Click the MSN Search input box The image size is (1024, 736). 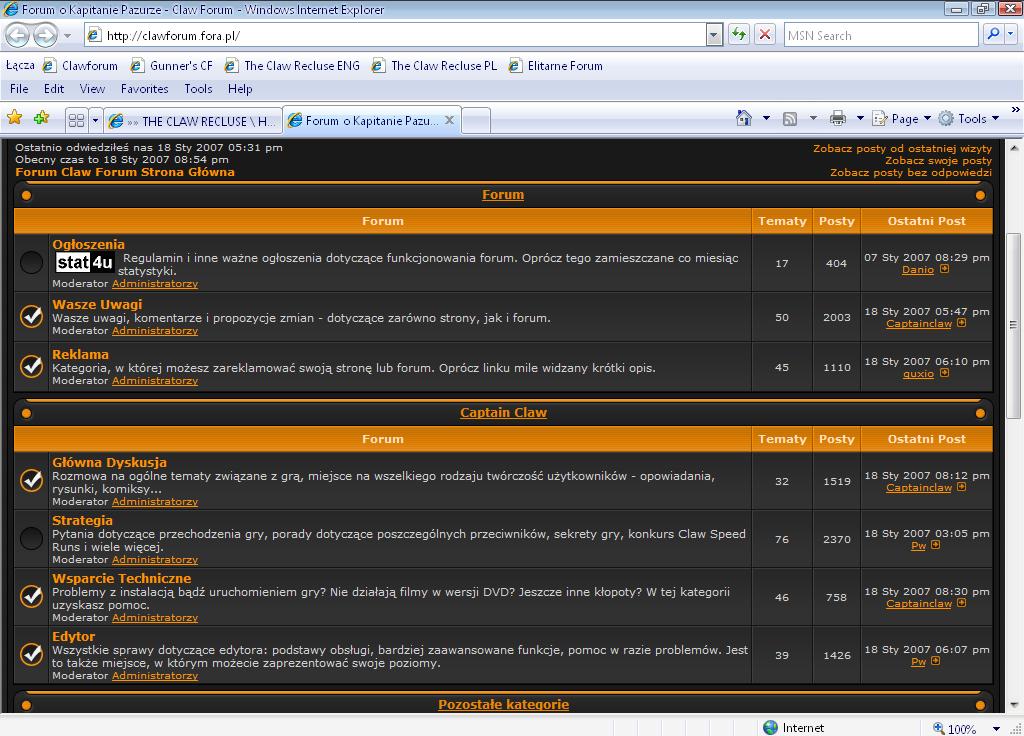point(880,35)
